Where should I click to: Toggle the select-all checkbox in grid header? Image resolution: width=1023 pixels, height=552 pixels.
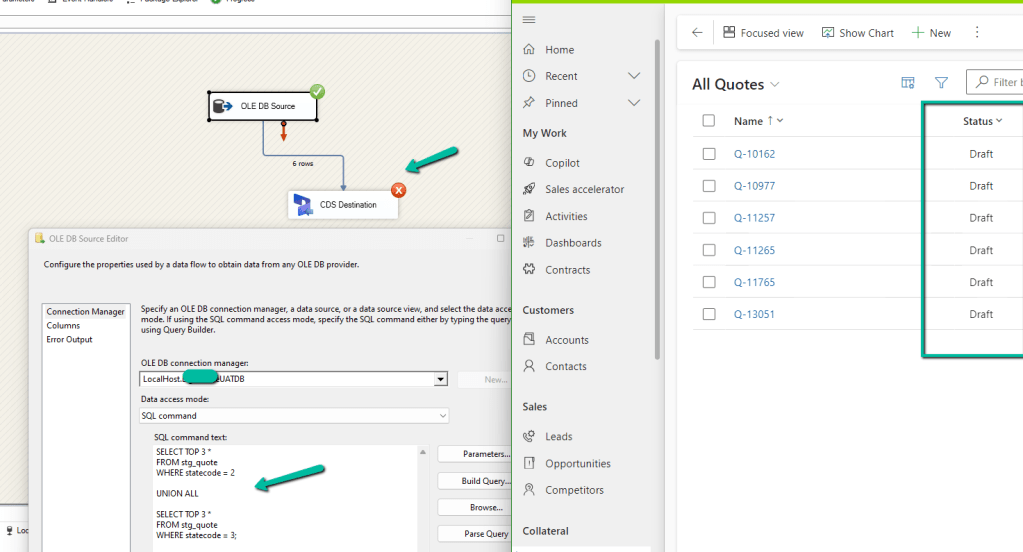pyautogui.click(x=709, y=121)
